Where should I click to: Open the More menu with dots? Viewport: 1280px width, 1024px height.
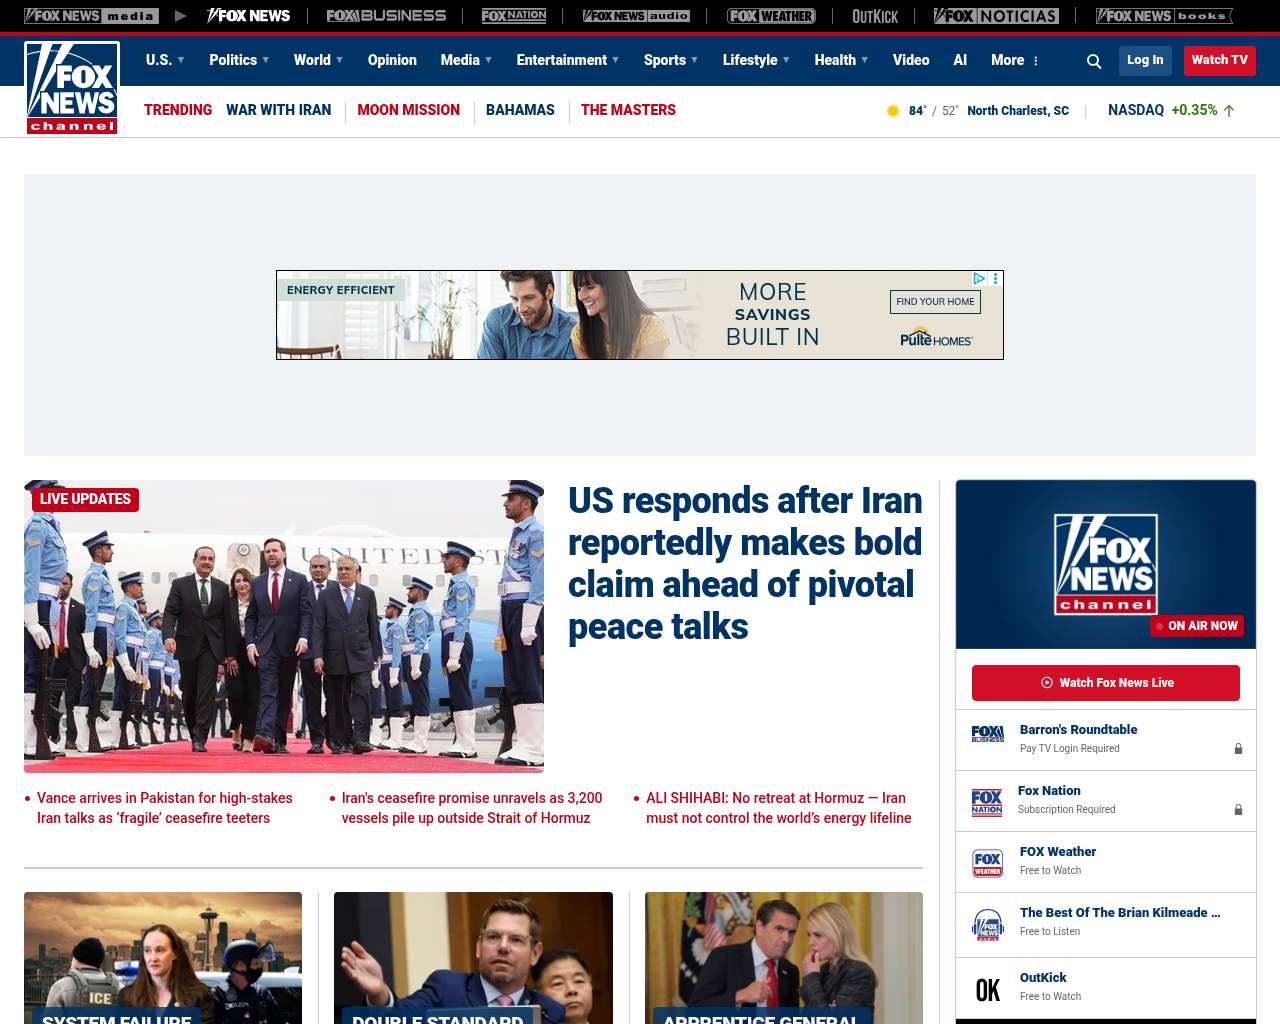(x=1015, y=60)
